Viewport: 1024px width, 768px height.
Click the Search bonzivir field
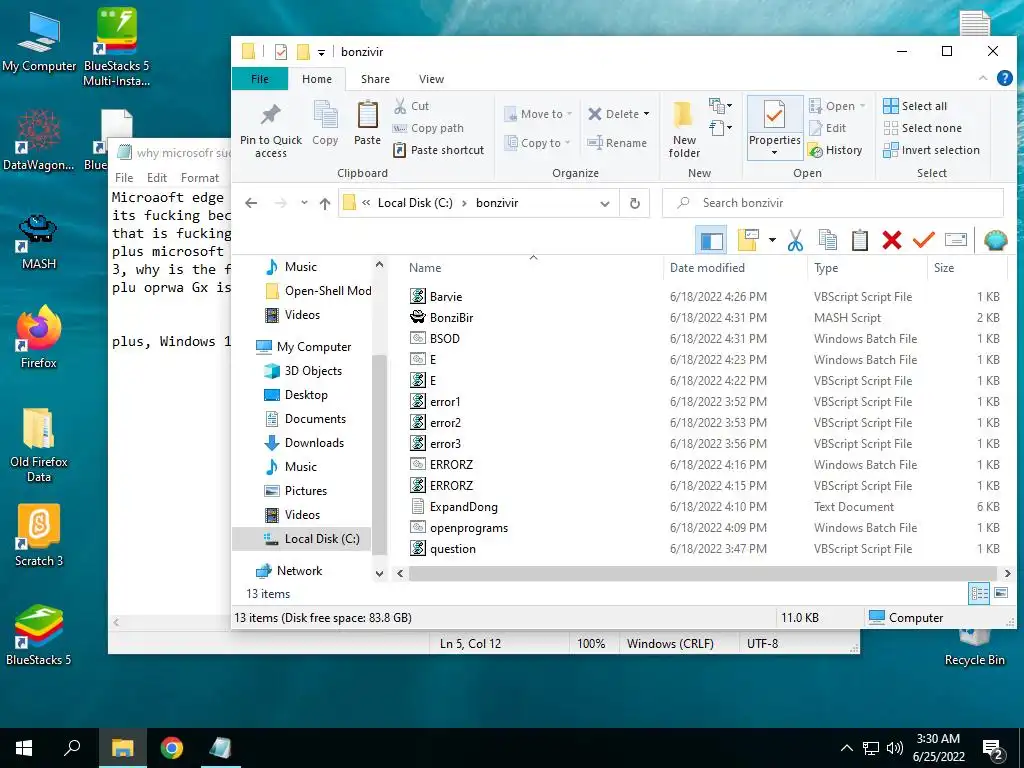coord(833,203)
